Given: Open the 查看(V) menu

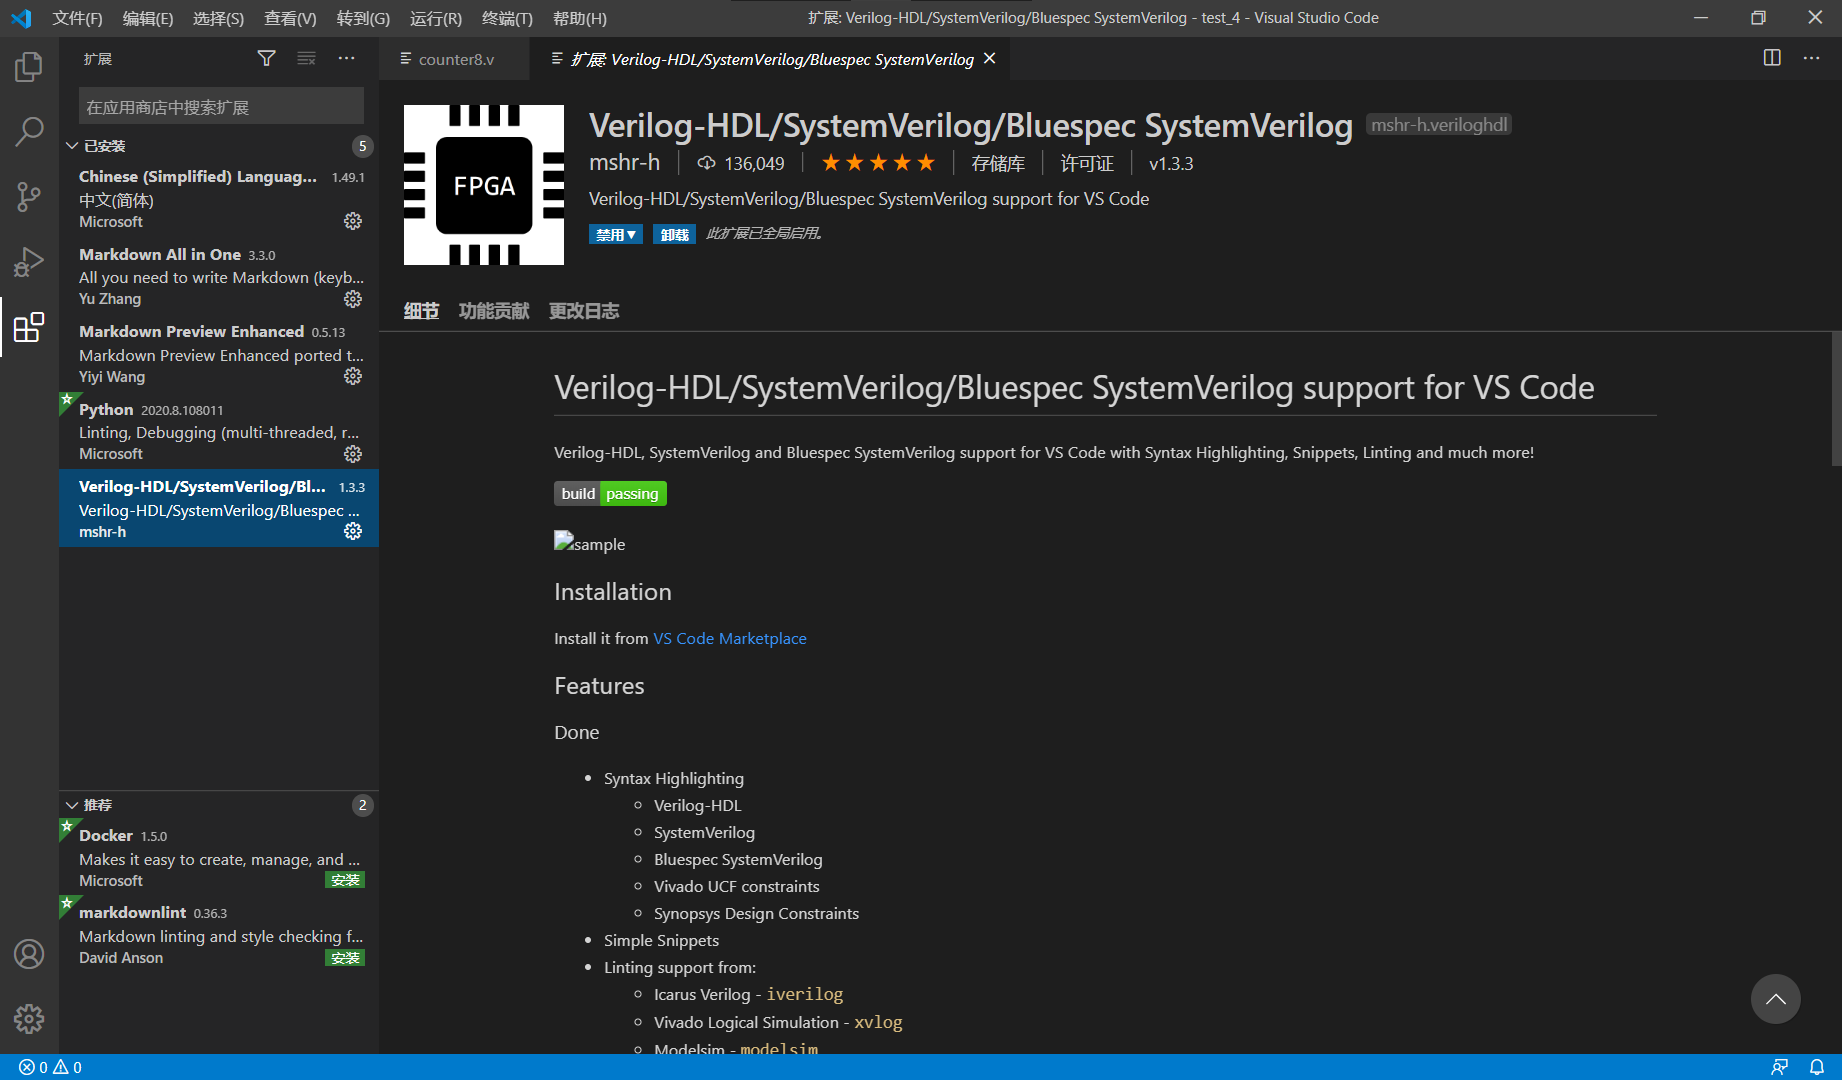Looking at the screenshot, I should pos(290,18).
